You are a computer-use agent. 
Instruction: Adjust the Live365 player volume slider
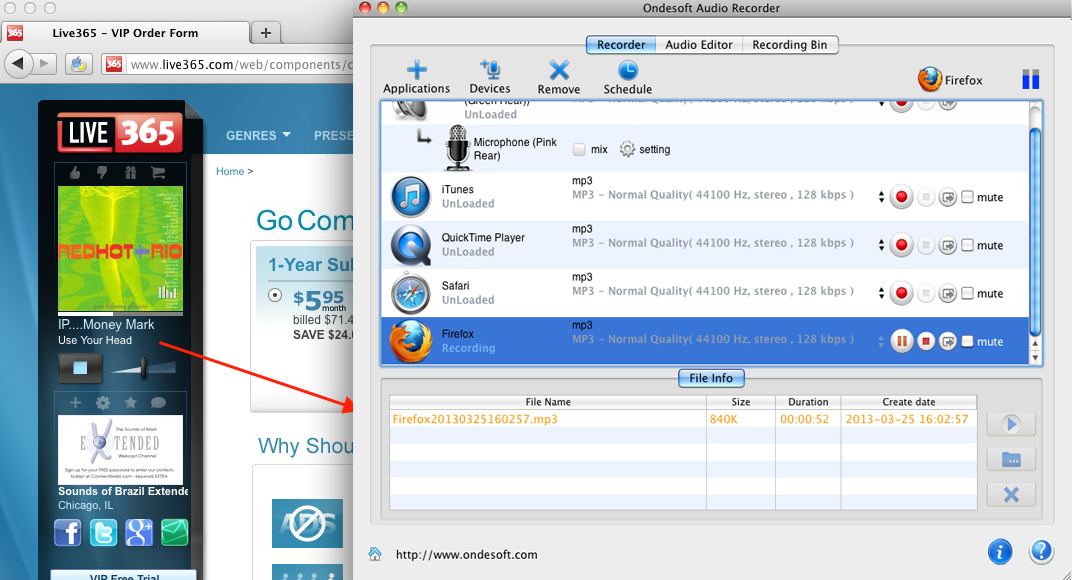146,368
